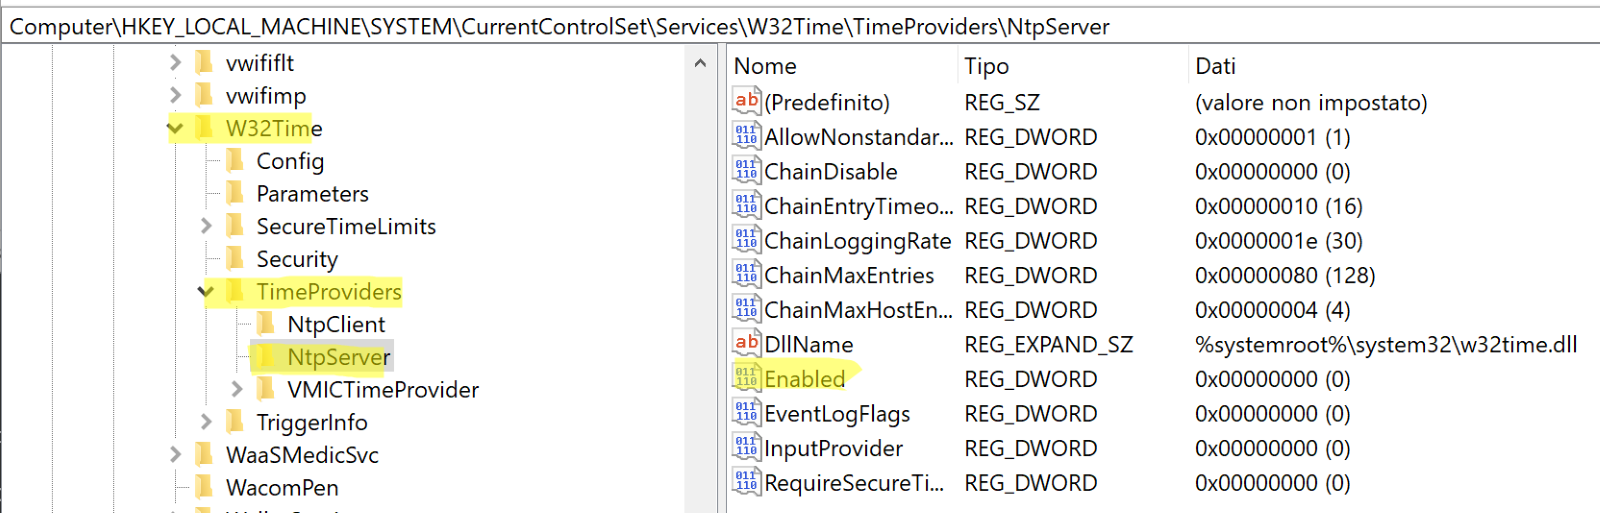Viewport: 1600px width, 513px height.
Task: Click the DWORD icon beside ChainDisable
Action: pos(746,171)
